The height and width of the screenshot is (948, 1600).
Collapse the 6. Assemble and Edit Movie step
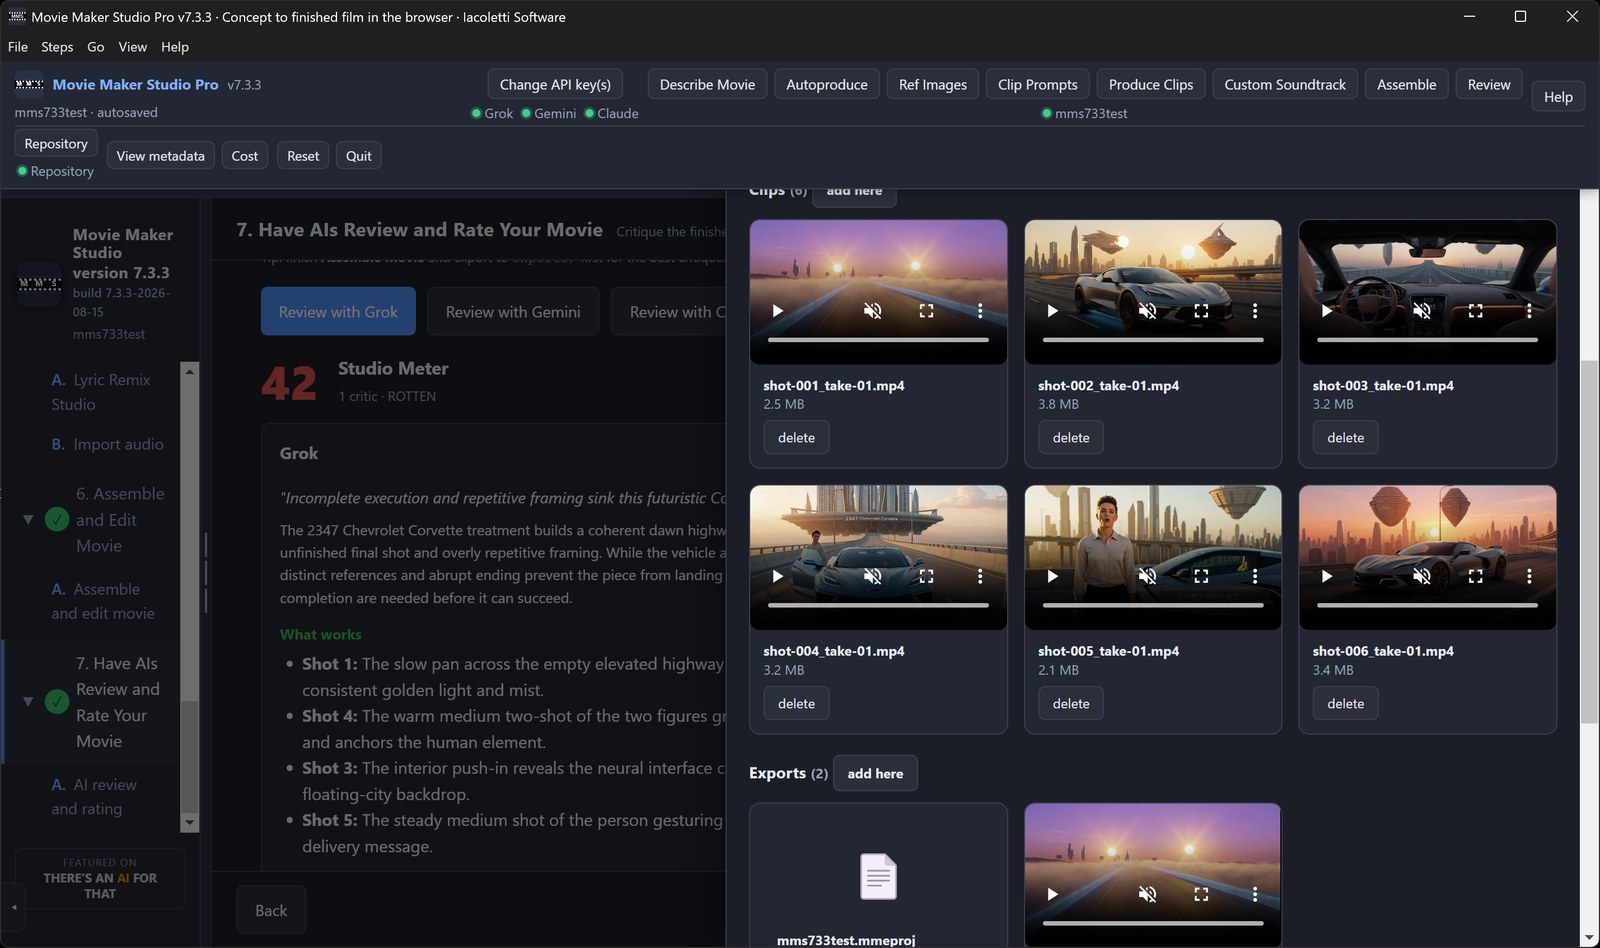(x=28, y=520)
